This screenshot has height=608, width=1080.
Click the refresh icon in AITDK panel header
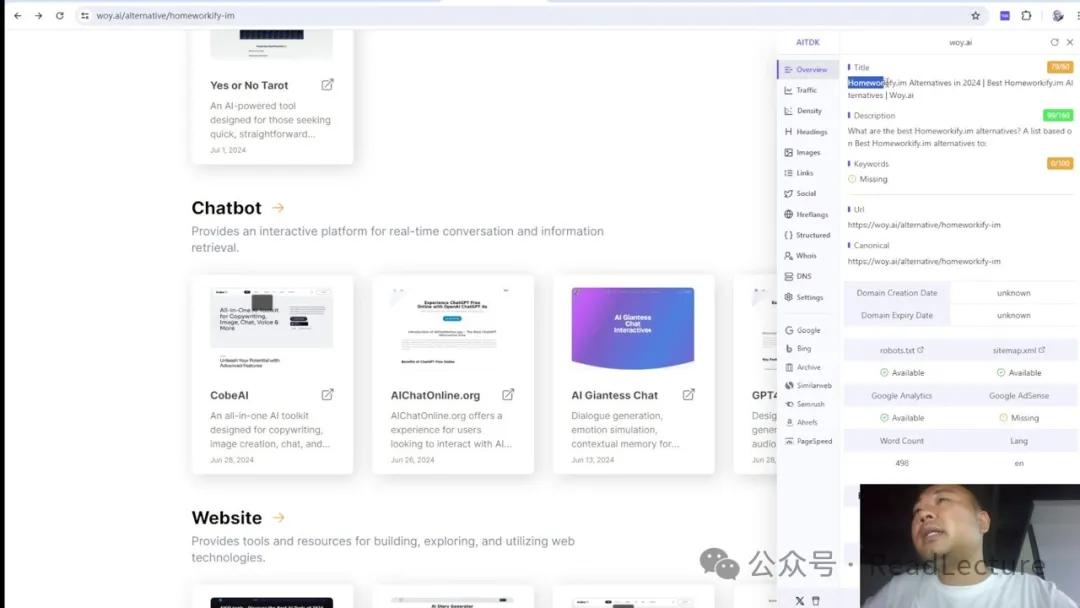point(1054,43)
